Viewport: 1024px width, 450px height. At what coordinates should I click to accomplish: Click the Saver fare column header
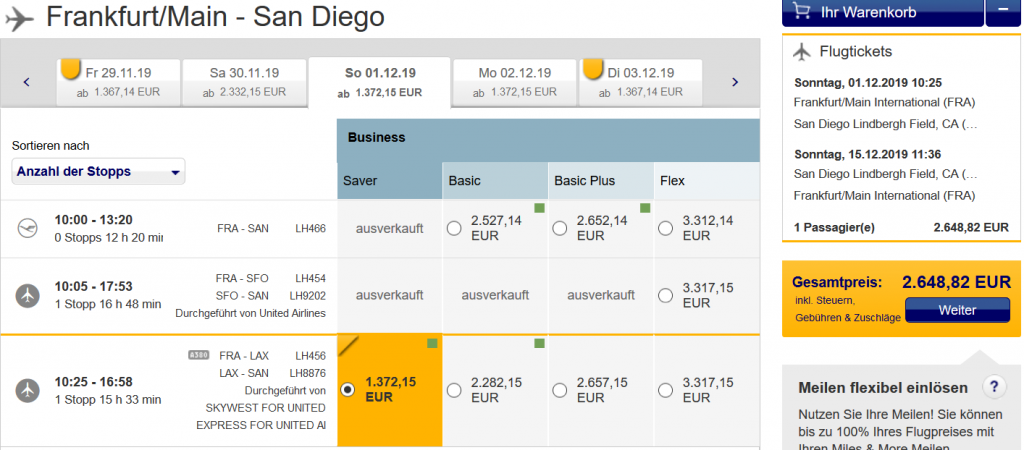(x=390, y=180)
